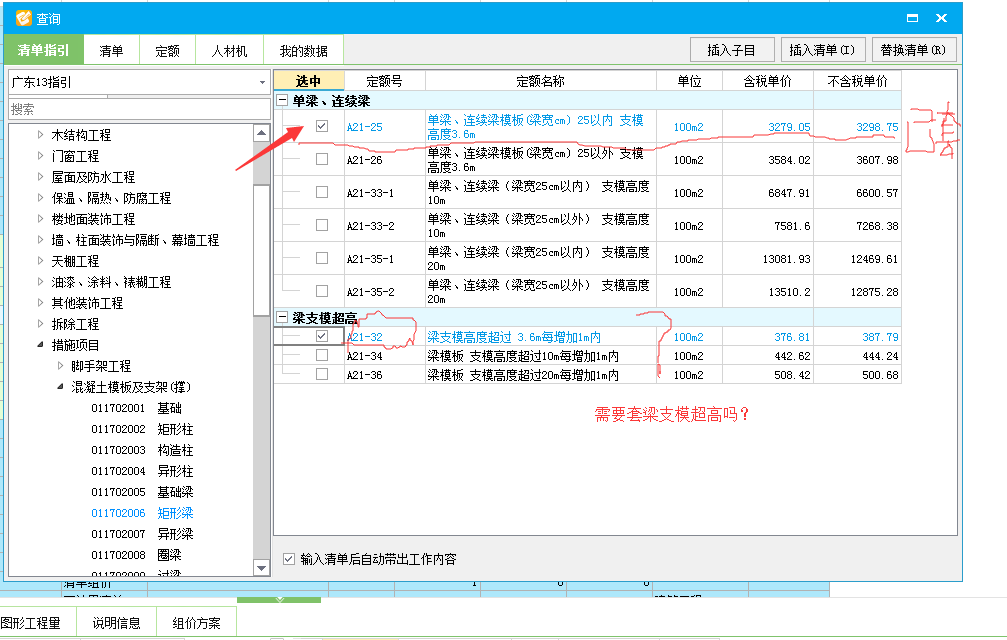Check the A21-33-2 row checkbox

322,225
